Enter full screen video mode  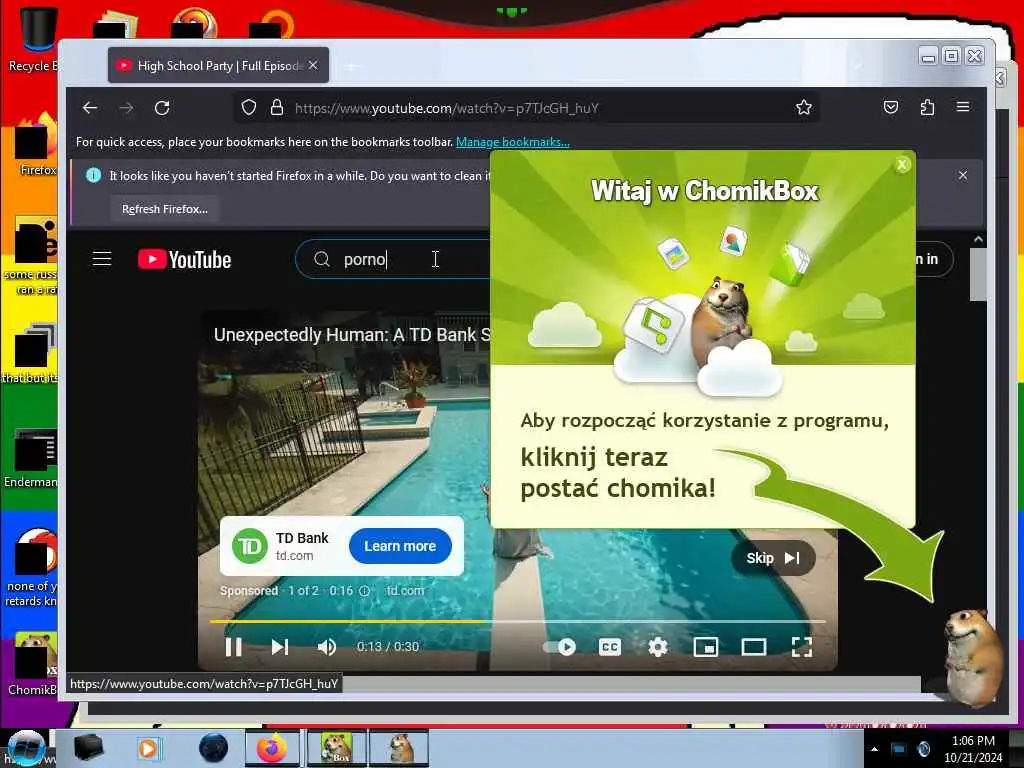(802, 647)
